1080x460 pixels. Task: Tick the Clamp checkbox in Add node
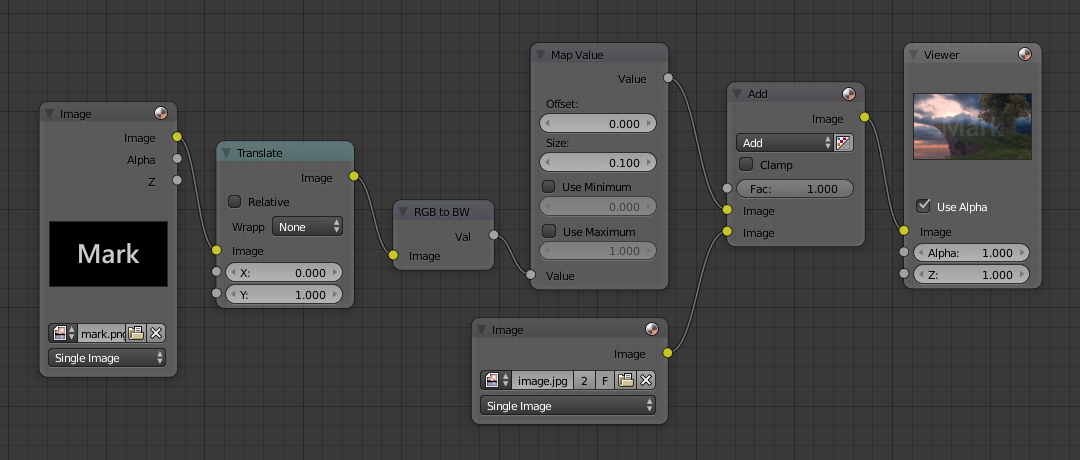click(746, 165)
